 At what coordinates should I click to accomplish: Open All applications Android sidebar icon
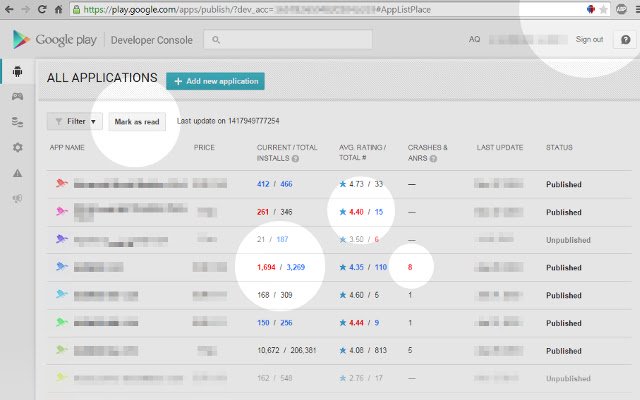coord(17,71)
